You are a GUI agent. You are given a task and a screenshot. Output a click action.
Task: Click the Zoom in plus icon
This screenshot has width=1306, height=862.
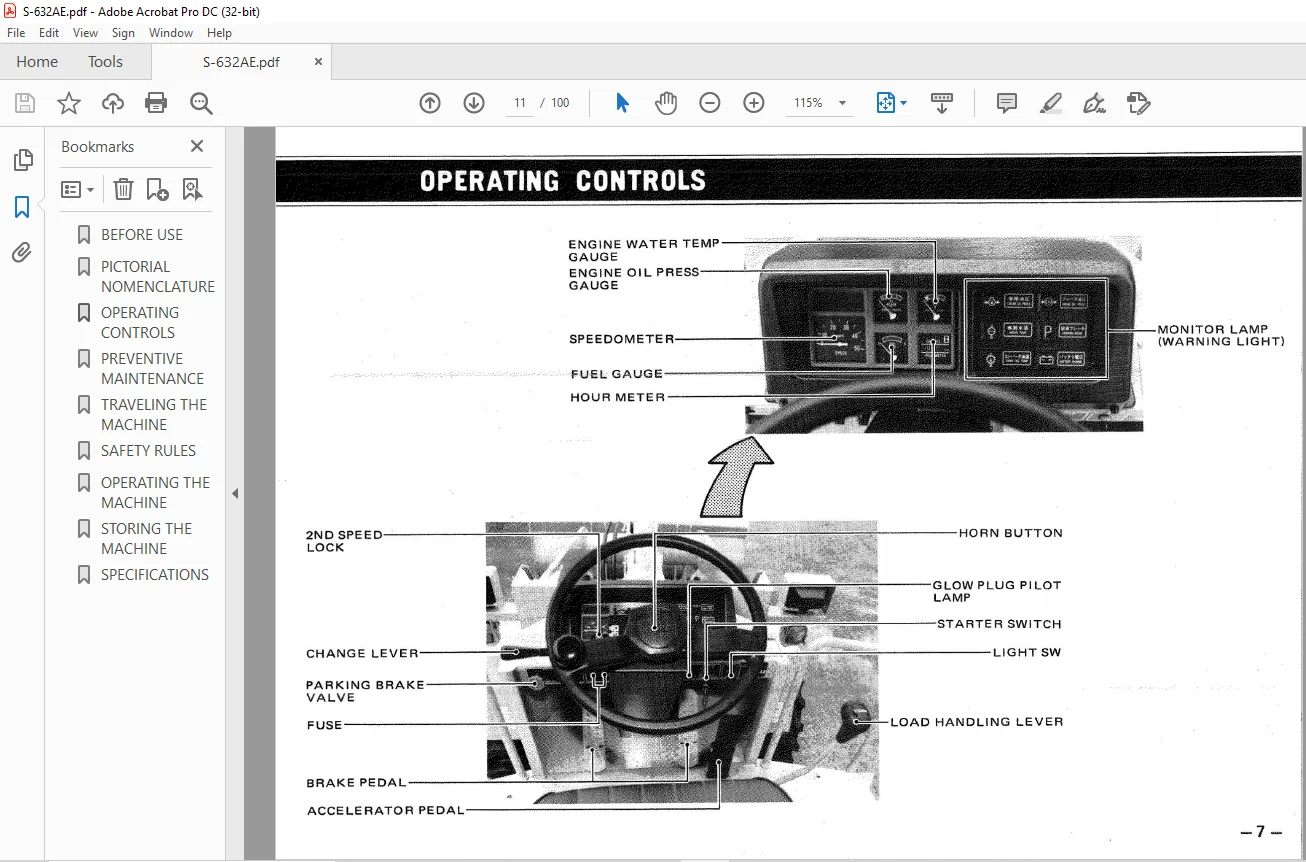754,103
